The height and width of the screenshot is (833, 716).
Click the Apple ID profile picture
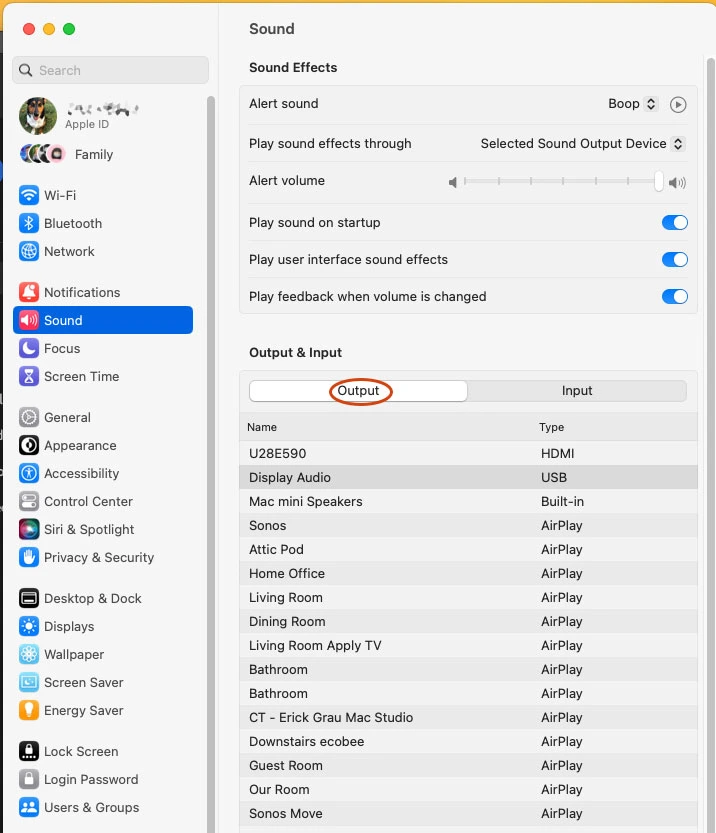[38, 116]
